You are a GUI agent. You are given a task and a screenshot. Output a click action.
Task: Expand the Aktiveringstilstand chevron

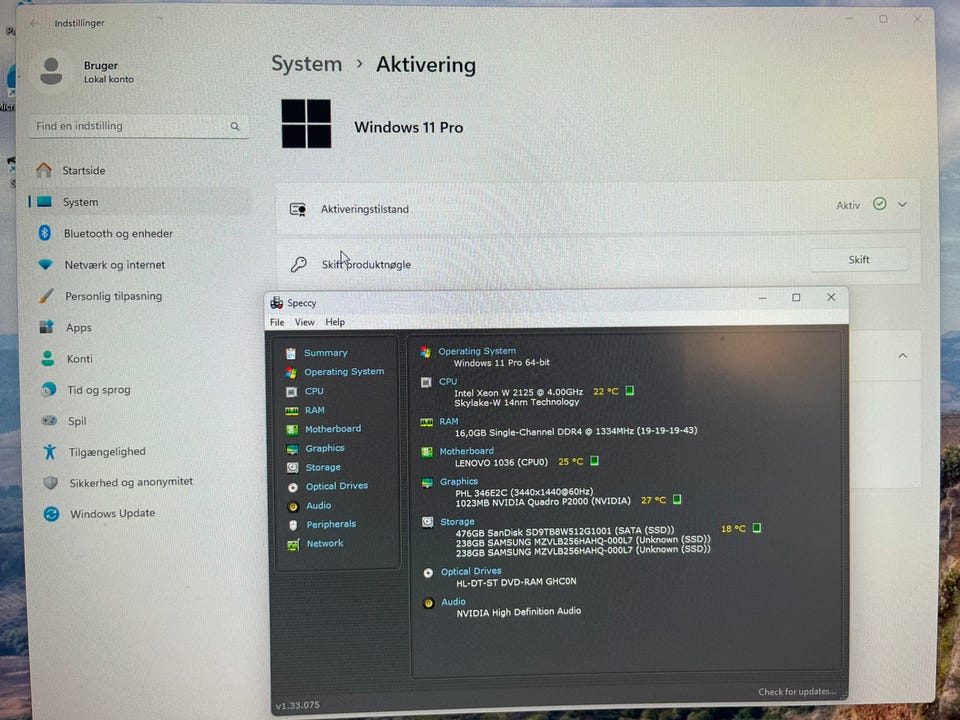pyautogui.click(x=902, y=204)
